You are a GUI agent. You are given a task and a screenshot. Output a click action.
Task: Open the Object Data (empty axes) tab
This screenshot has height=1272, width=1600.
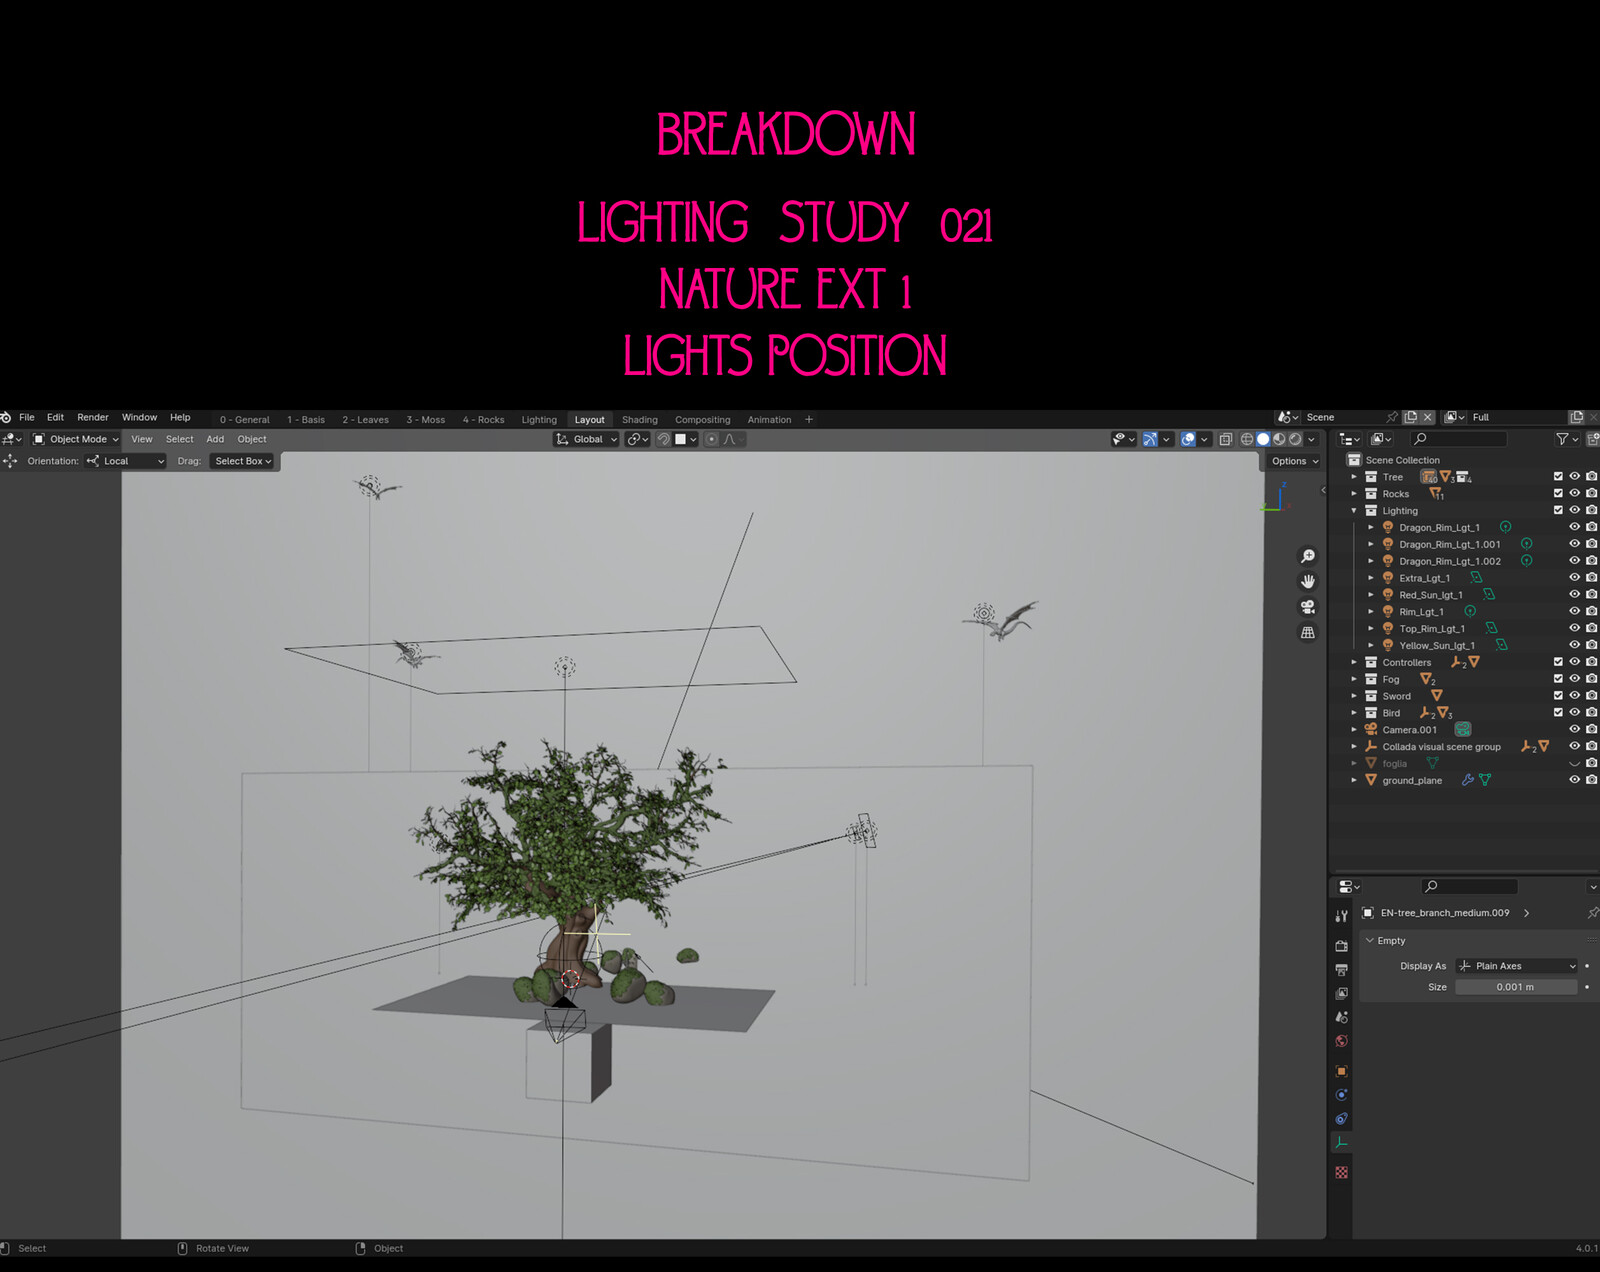pyautogui.click(x=1341, y=1143)
